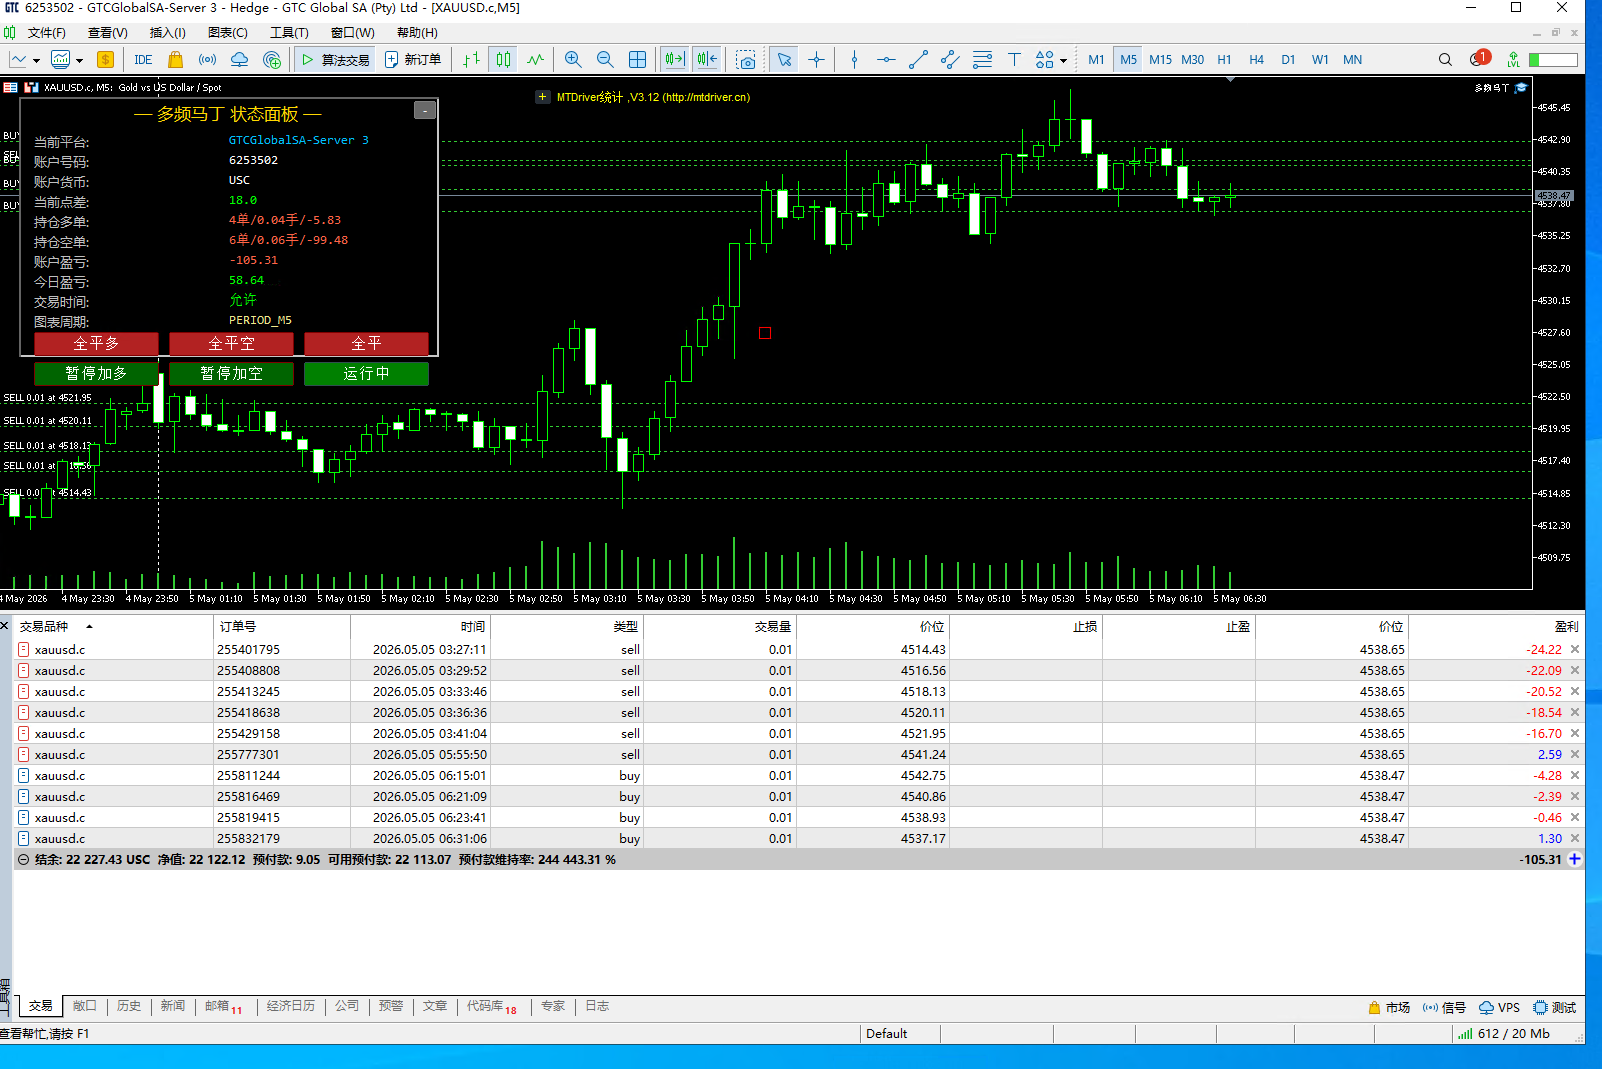The height and width of the screenshot is (1069, 1602).
Task: Close order 255401795 with its X
Action: (x=1575, y=649)
